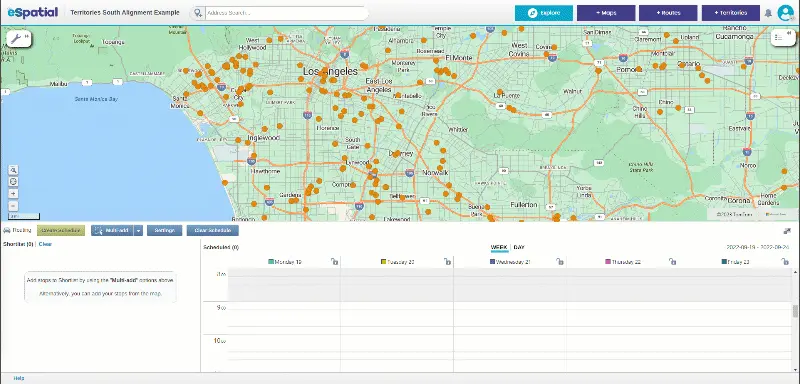Click the magnifier zoom-to-area map tool
Screen dimensions: 800x384
coord(13,170)
